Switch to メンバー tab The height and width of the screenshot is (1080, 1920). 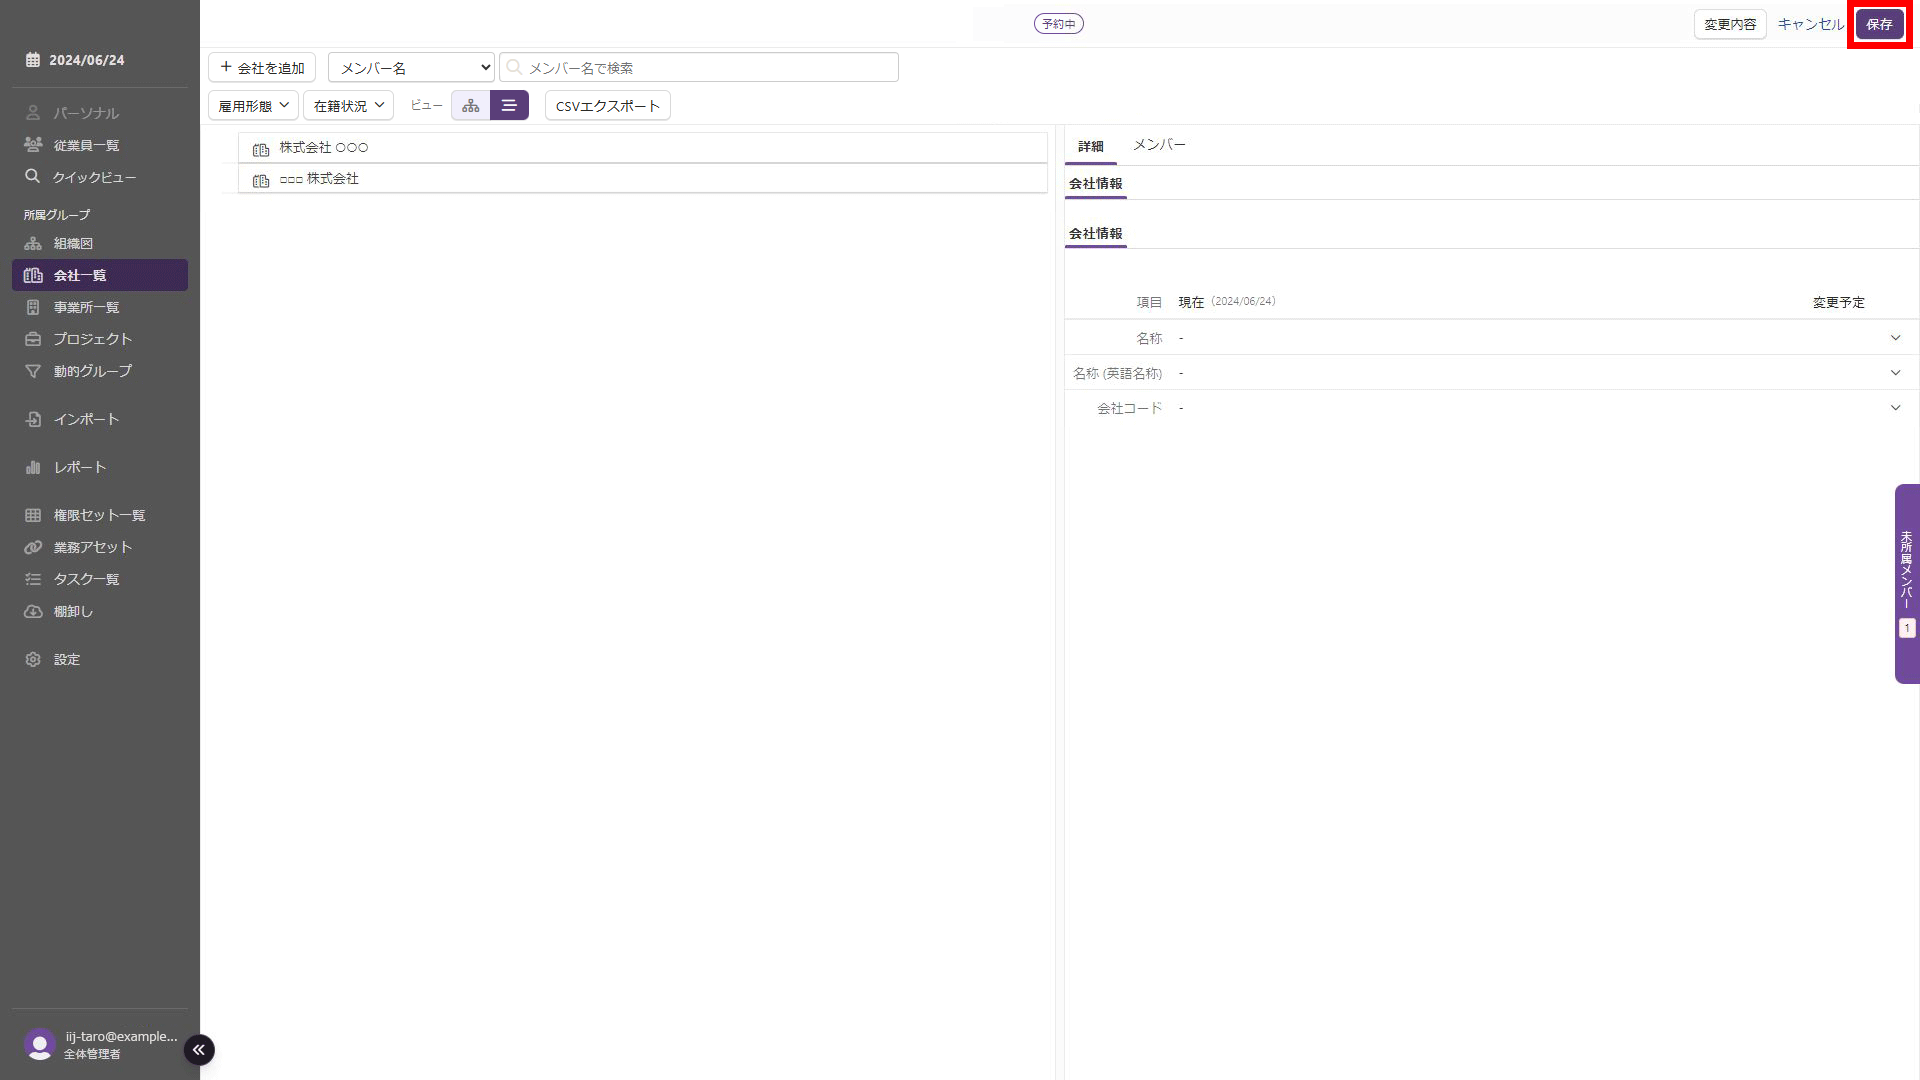[x=1159, y=145]
